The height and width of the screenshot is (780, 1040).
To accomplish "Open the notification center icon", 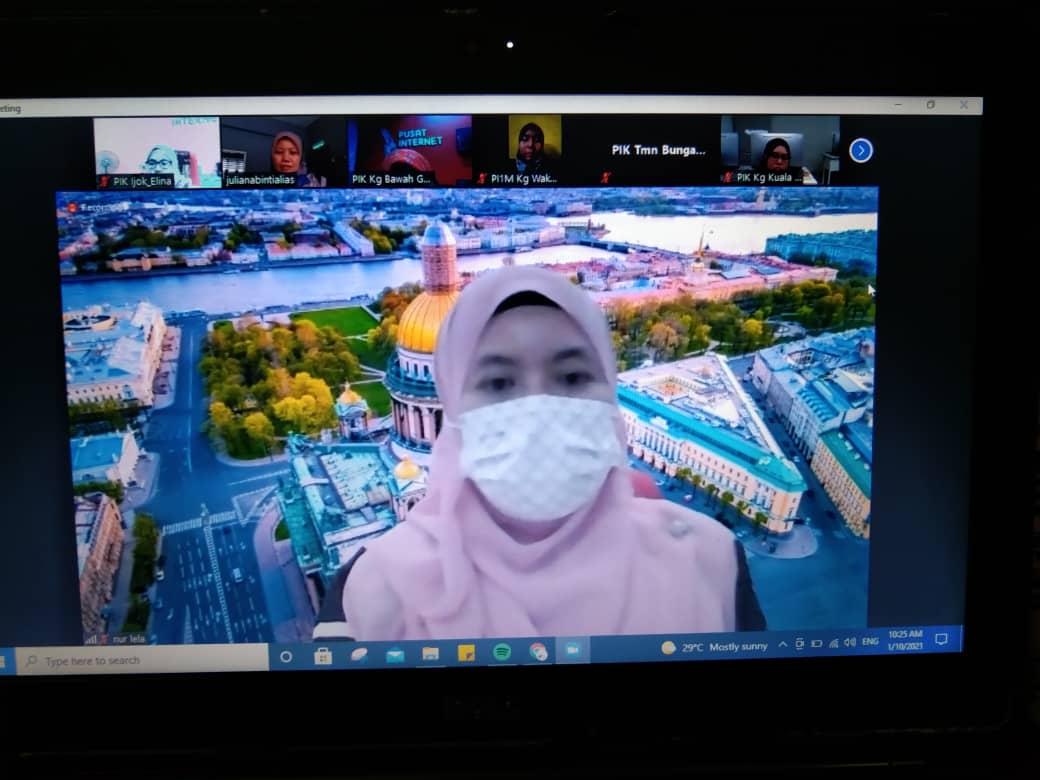I will pos(941,639).
